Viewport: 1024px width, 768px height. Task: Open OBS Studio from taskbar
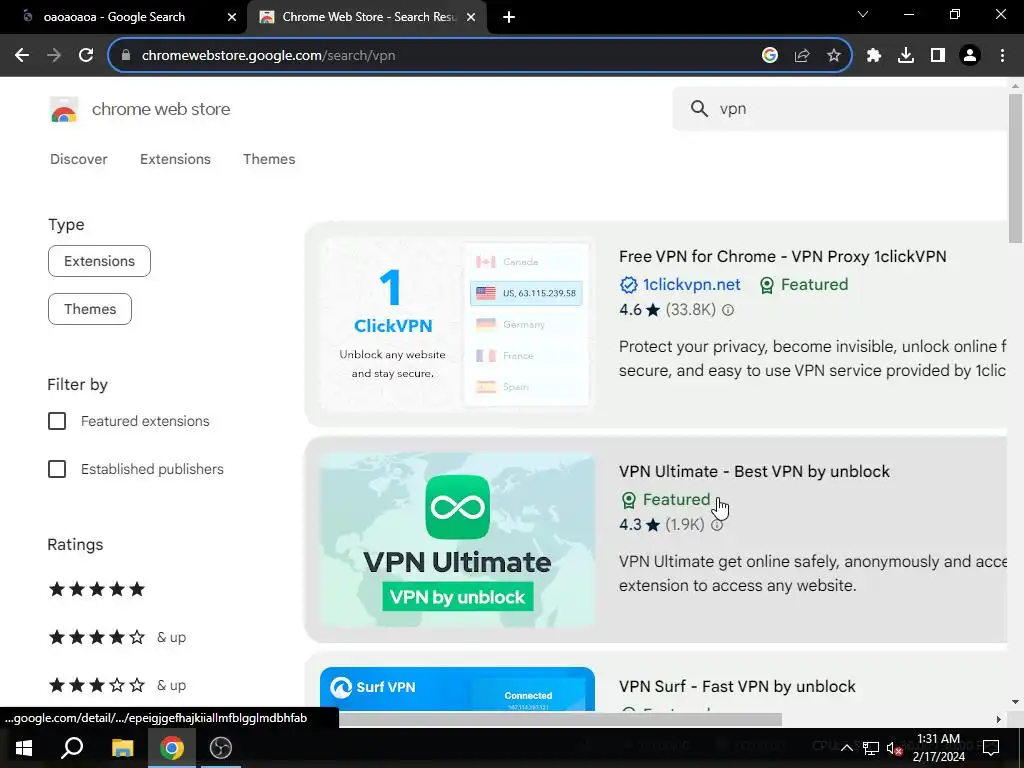221,748
